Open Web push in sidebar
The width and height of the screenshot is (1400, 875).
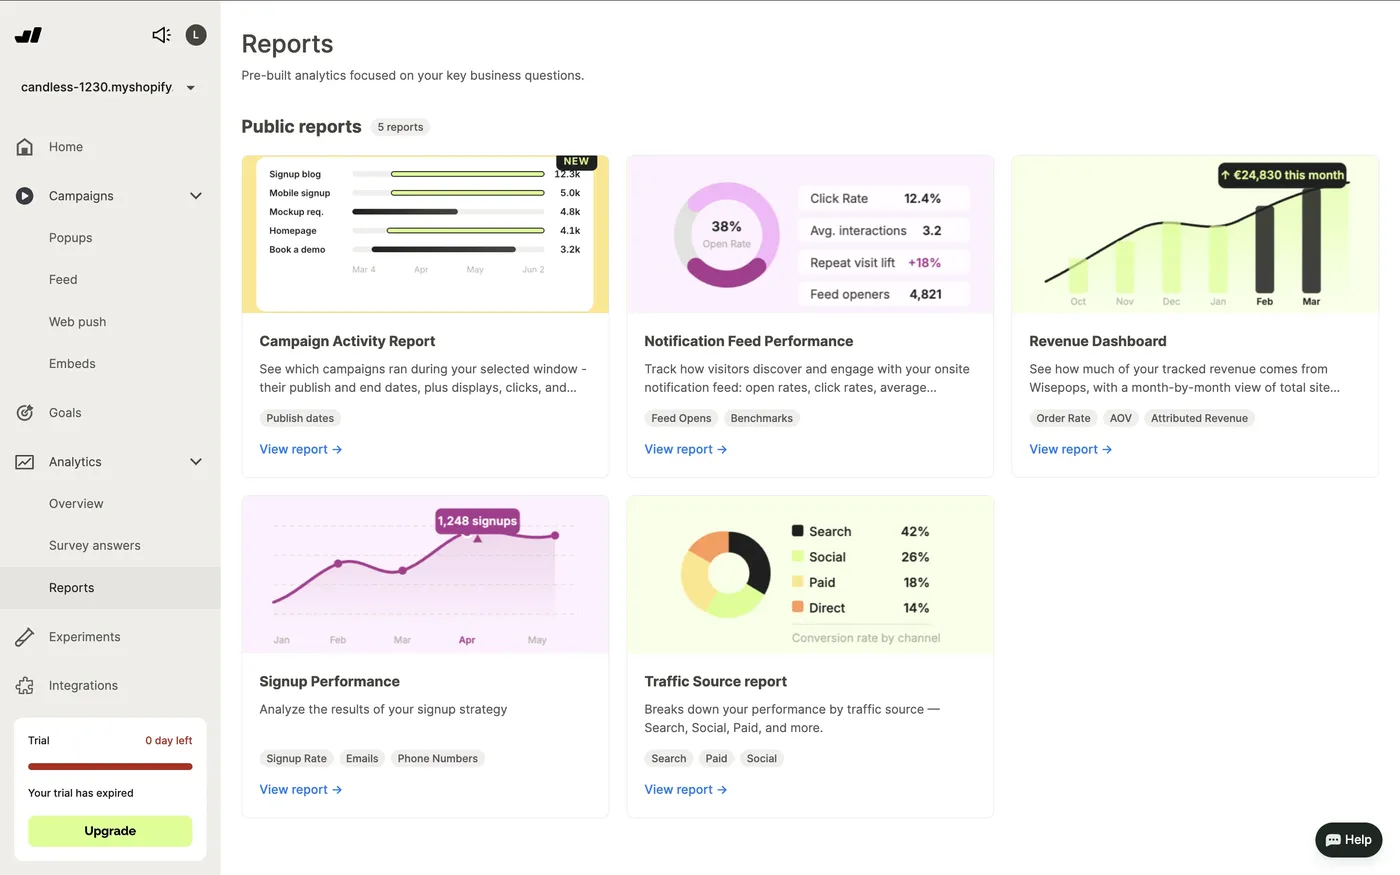[77, 322]
